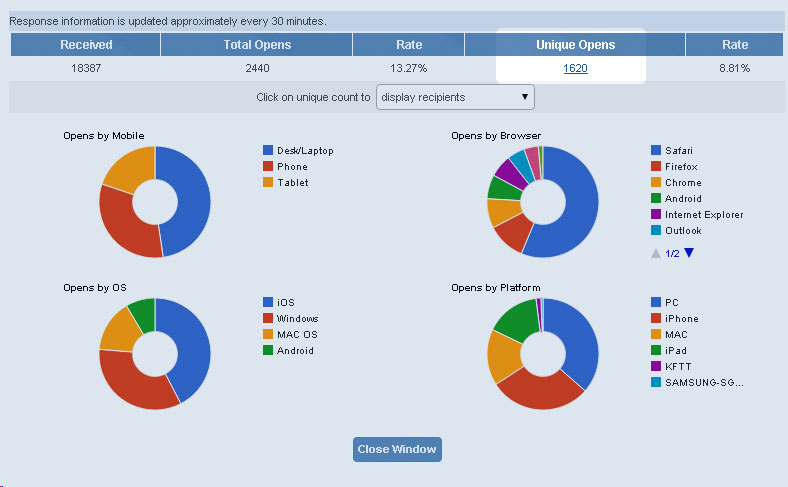Click the Windows legend entry

point(290,319)
